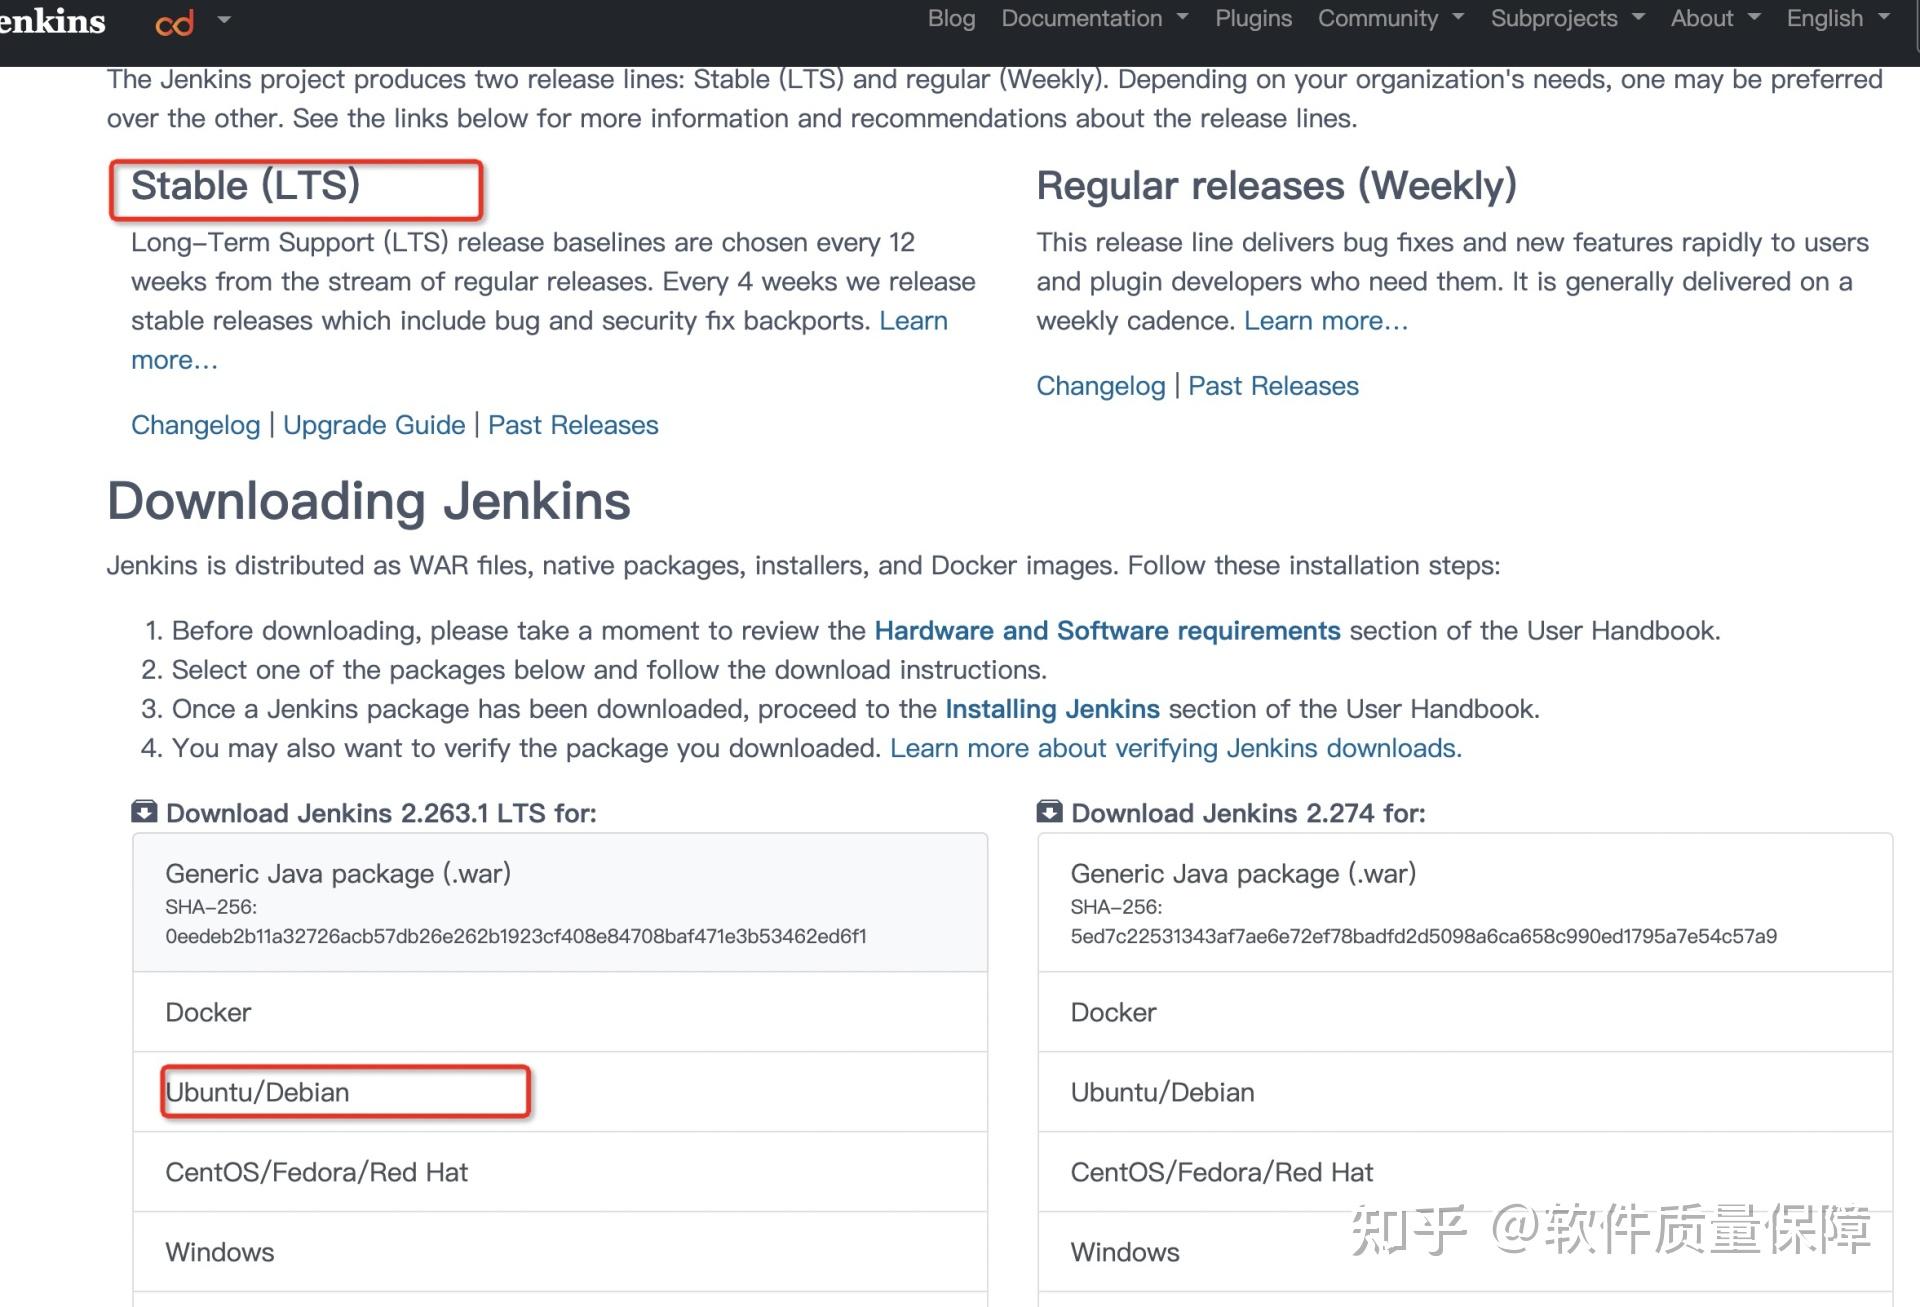Select Ubuntu/Debian under the 2.274 weekly downloads

tap(1465, 1092)
